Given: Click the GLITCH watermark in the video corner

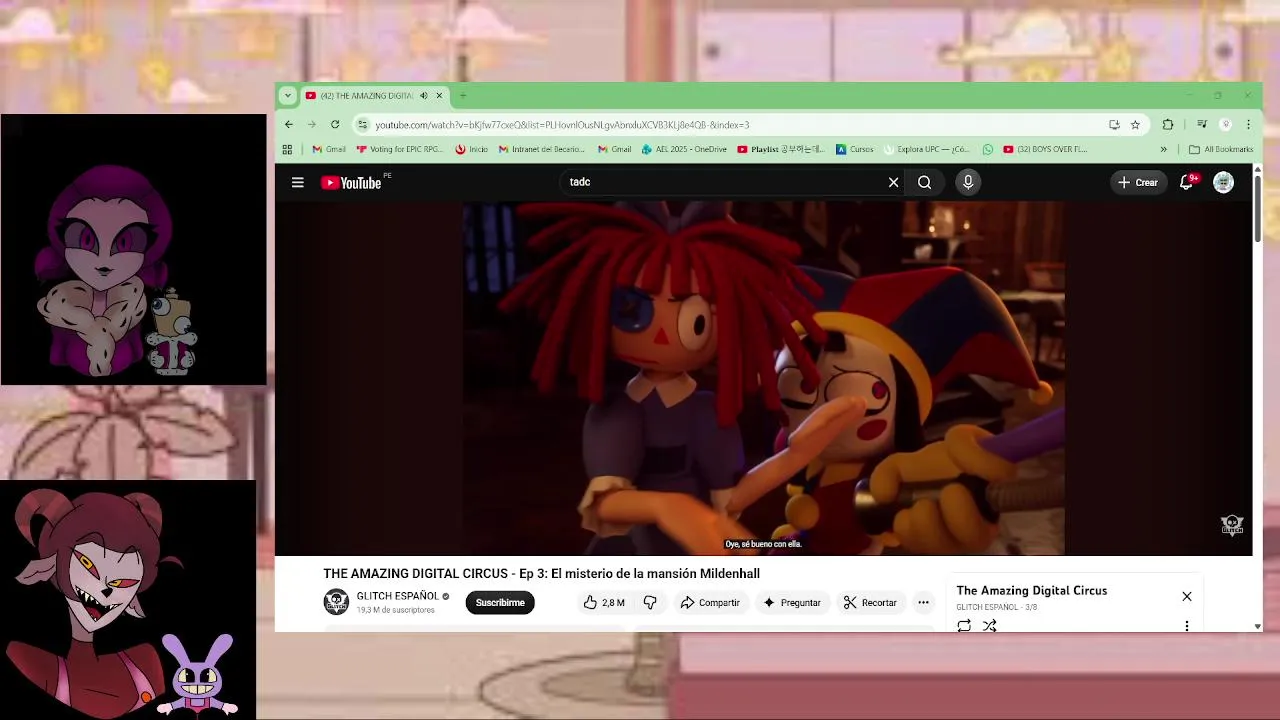Looking at the screenshot, I should click(1232, 524).
